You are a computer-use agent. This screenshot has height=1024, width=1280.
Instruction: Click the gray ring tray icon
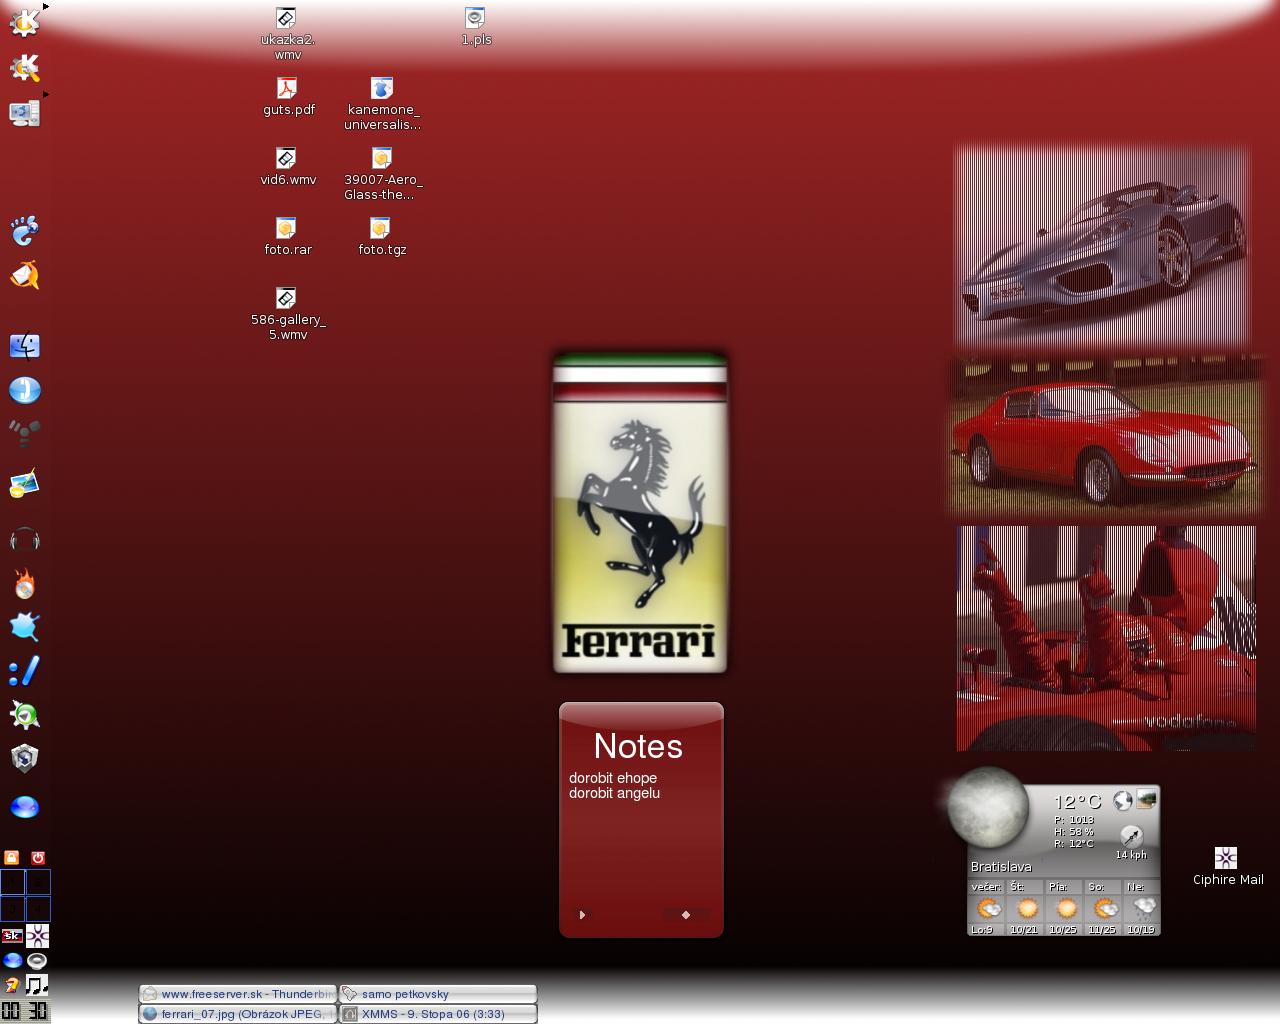[37, 961]
